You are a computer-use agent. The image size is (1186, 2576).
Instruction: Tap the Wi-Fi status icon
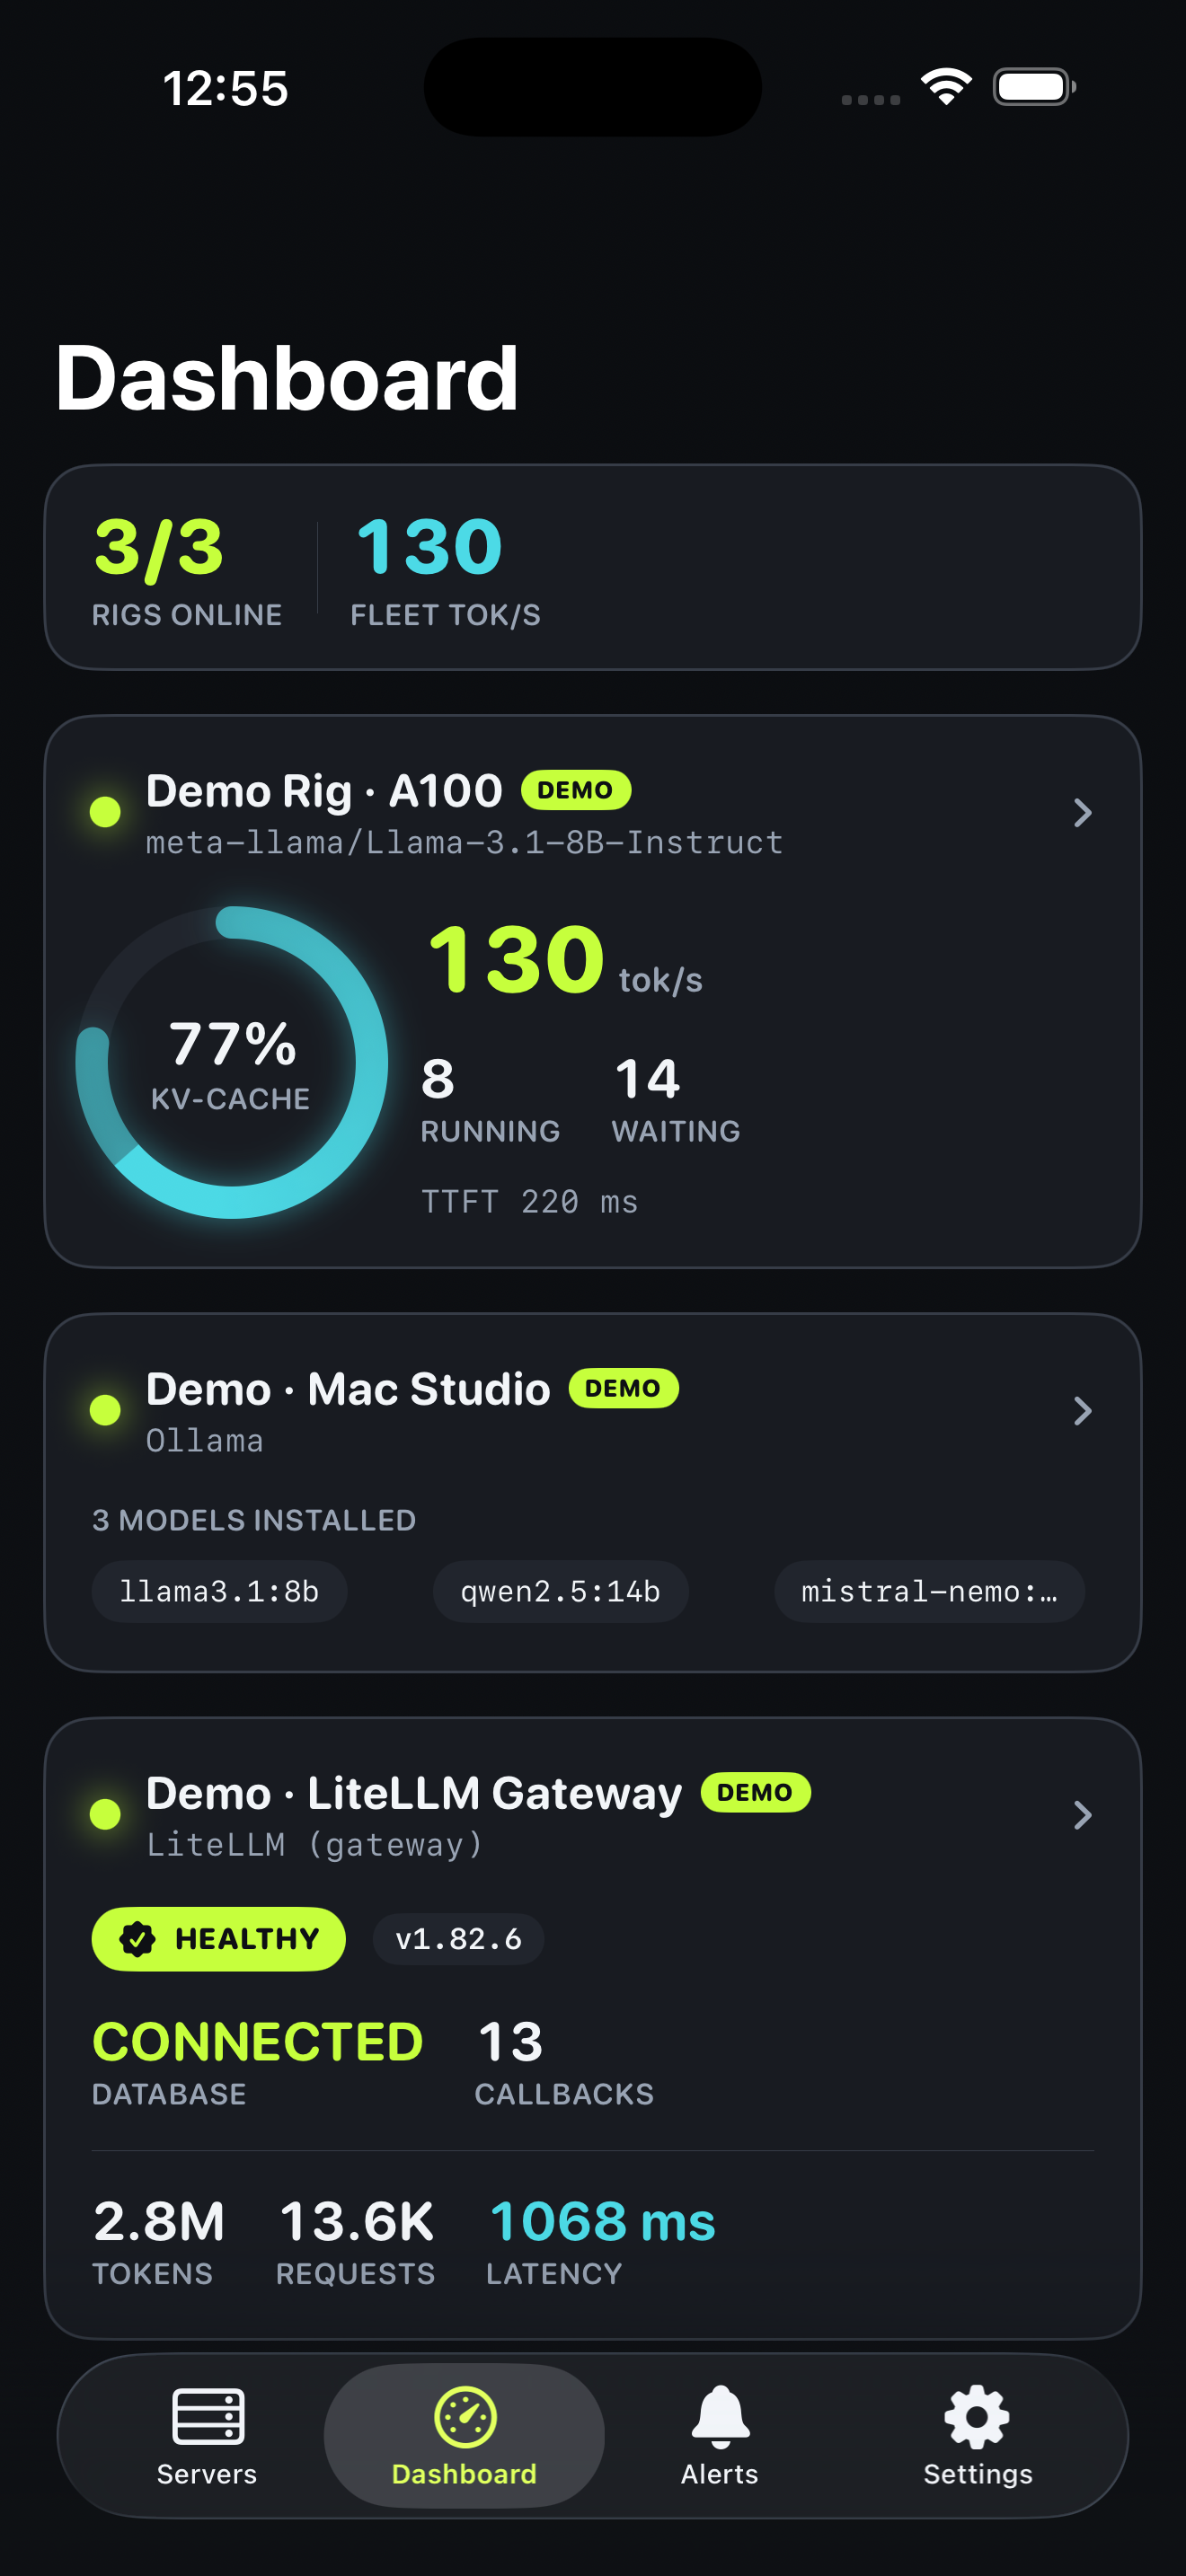click(x=946, y=87)
